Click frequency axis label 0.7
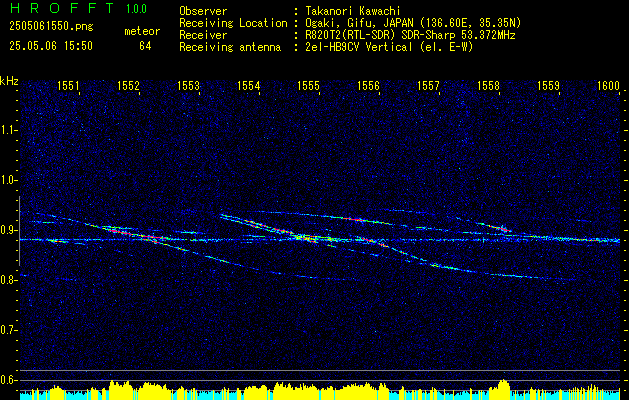629x400 pixels. [x=7, y=330]
